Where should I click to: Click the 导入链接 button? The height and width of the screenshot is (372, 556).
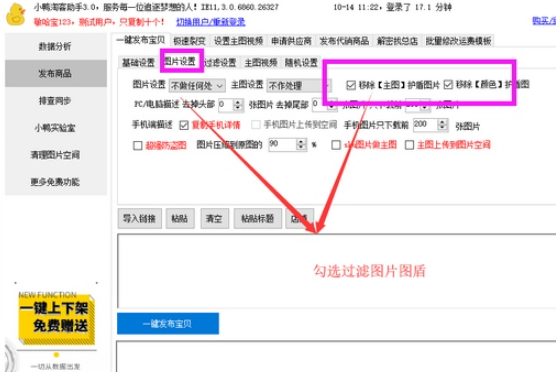(x=139, y=218)
